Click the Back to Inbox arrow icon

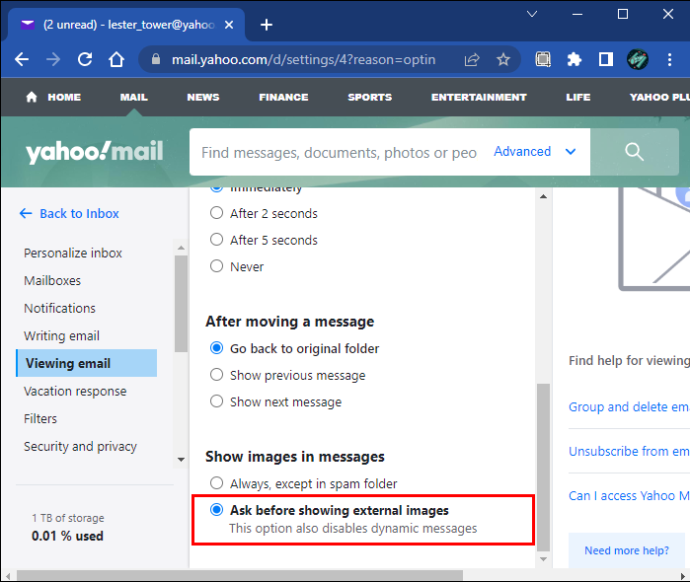pos(26,213)
